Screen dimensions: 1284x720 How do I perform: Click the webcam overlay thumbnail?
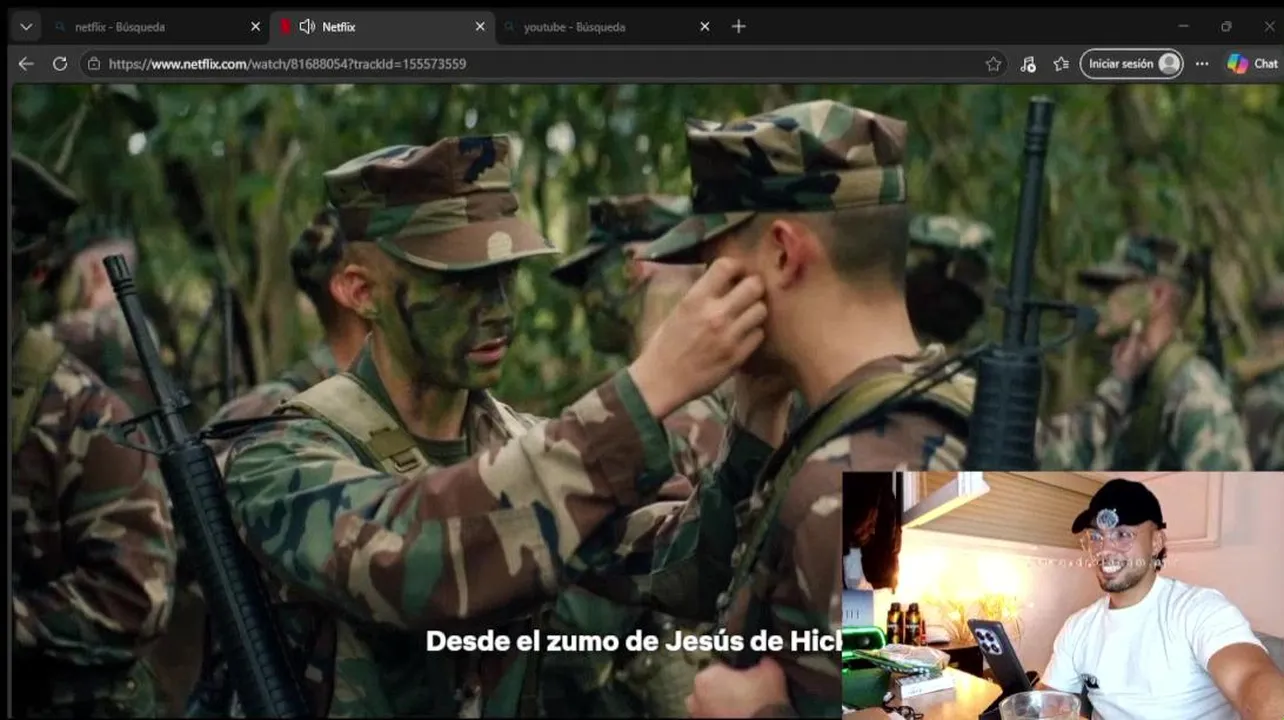coord(1062,595)
